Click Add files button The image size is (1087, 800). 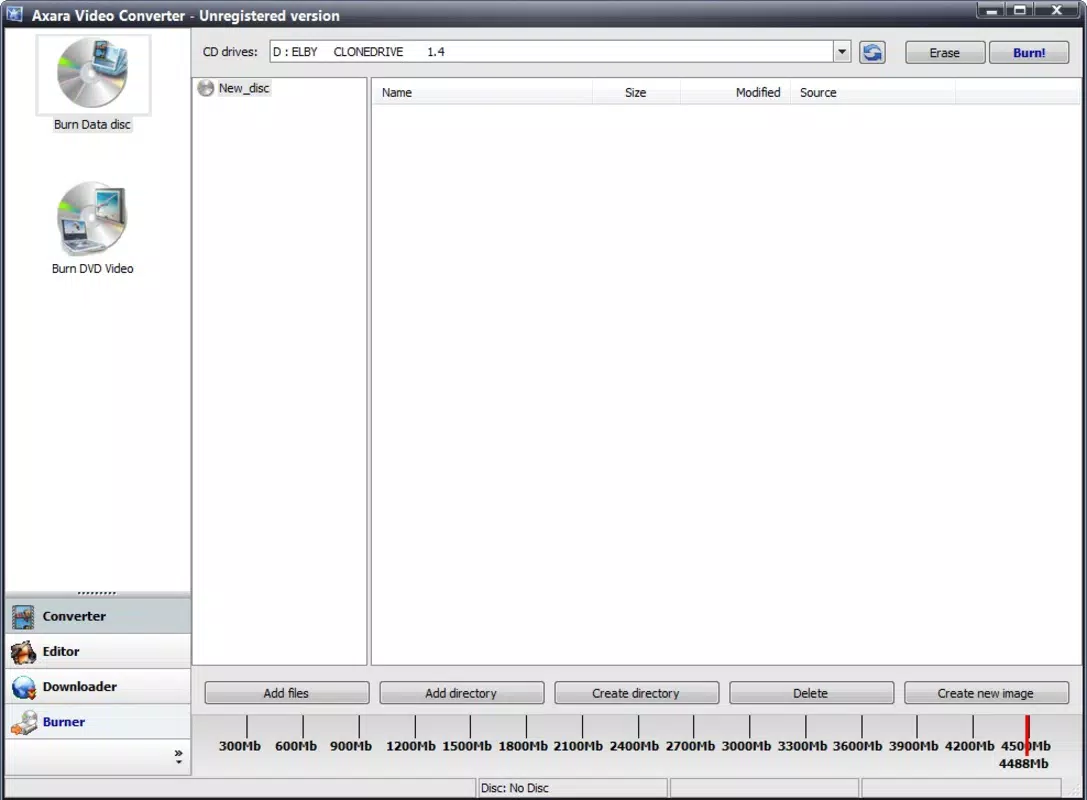point(286,693)
